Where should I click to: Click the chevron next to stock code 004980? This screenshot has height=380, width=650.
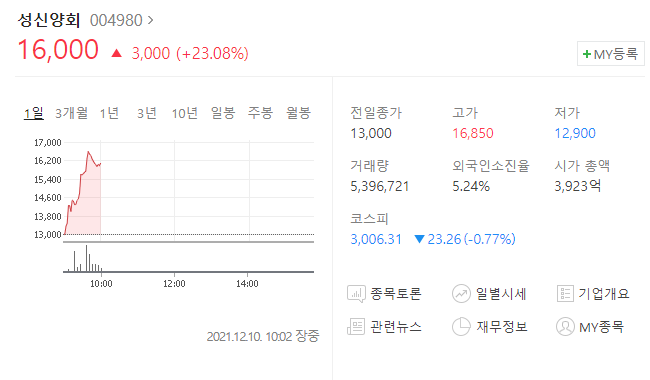[150, 20]
